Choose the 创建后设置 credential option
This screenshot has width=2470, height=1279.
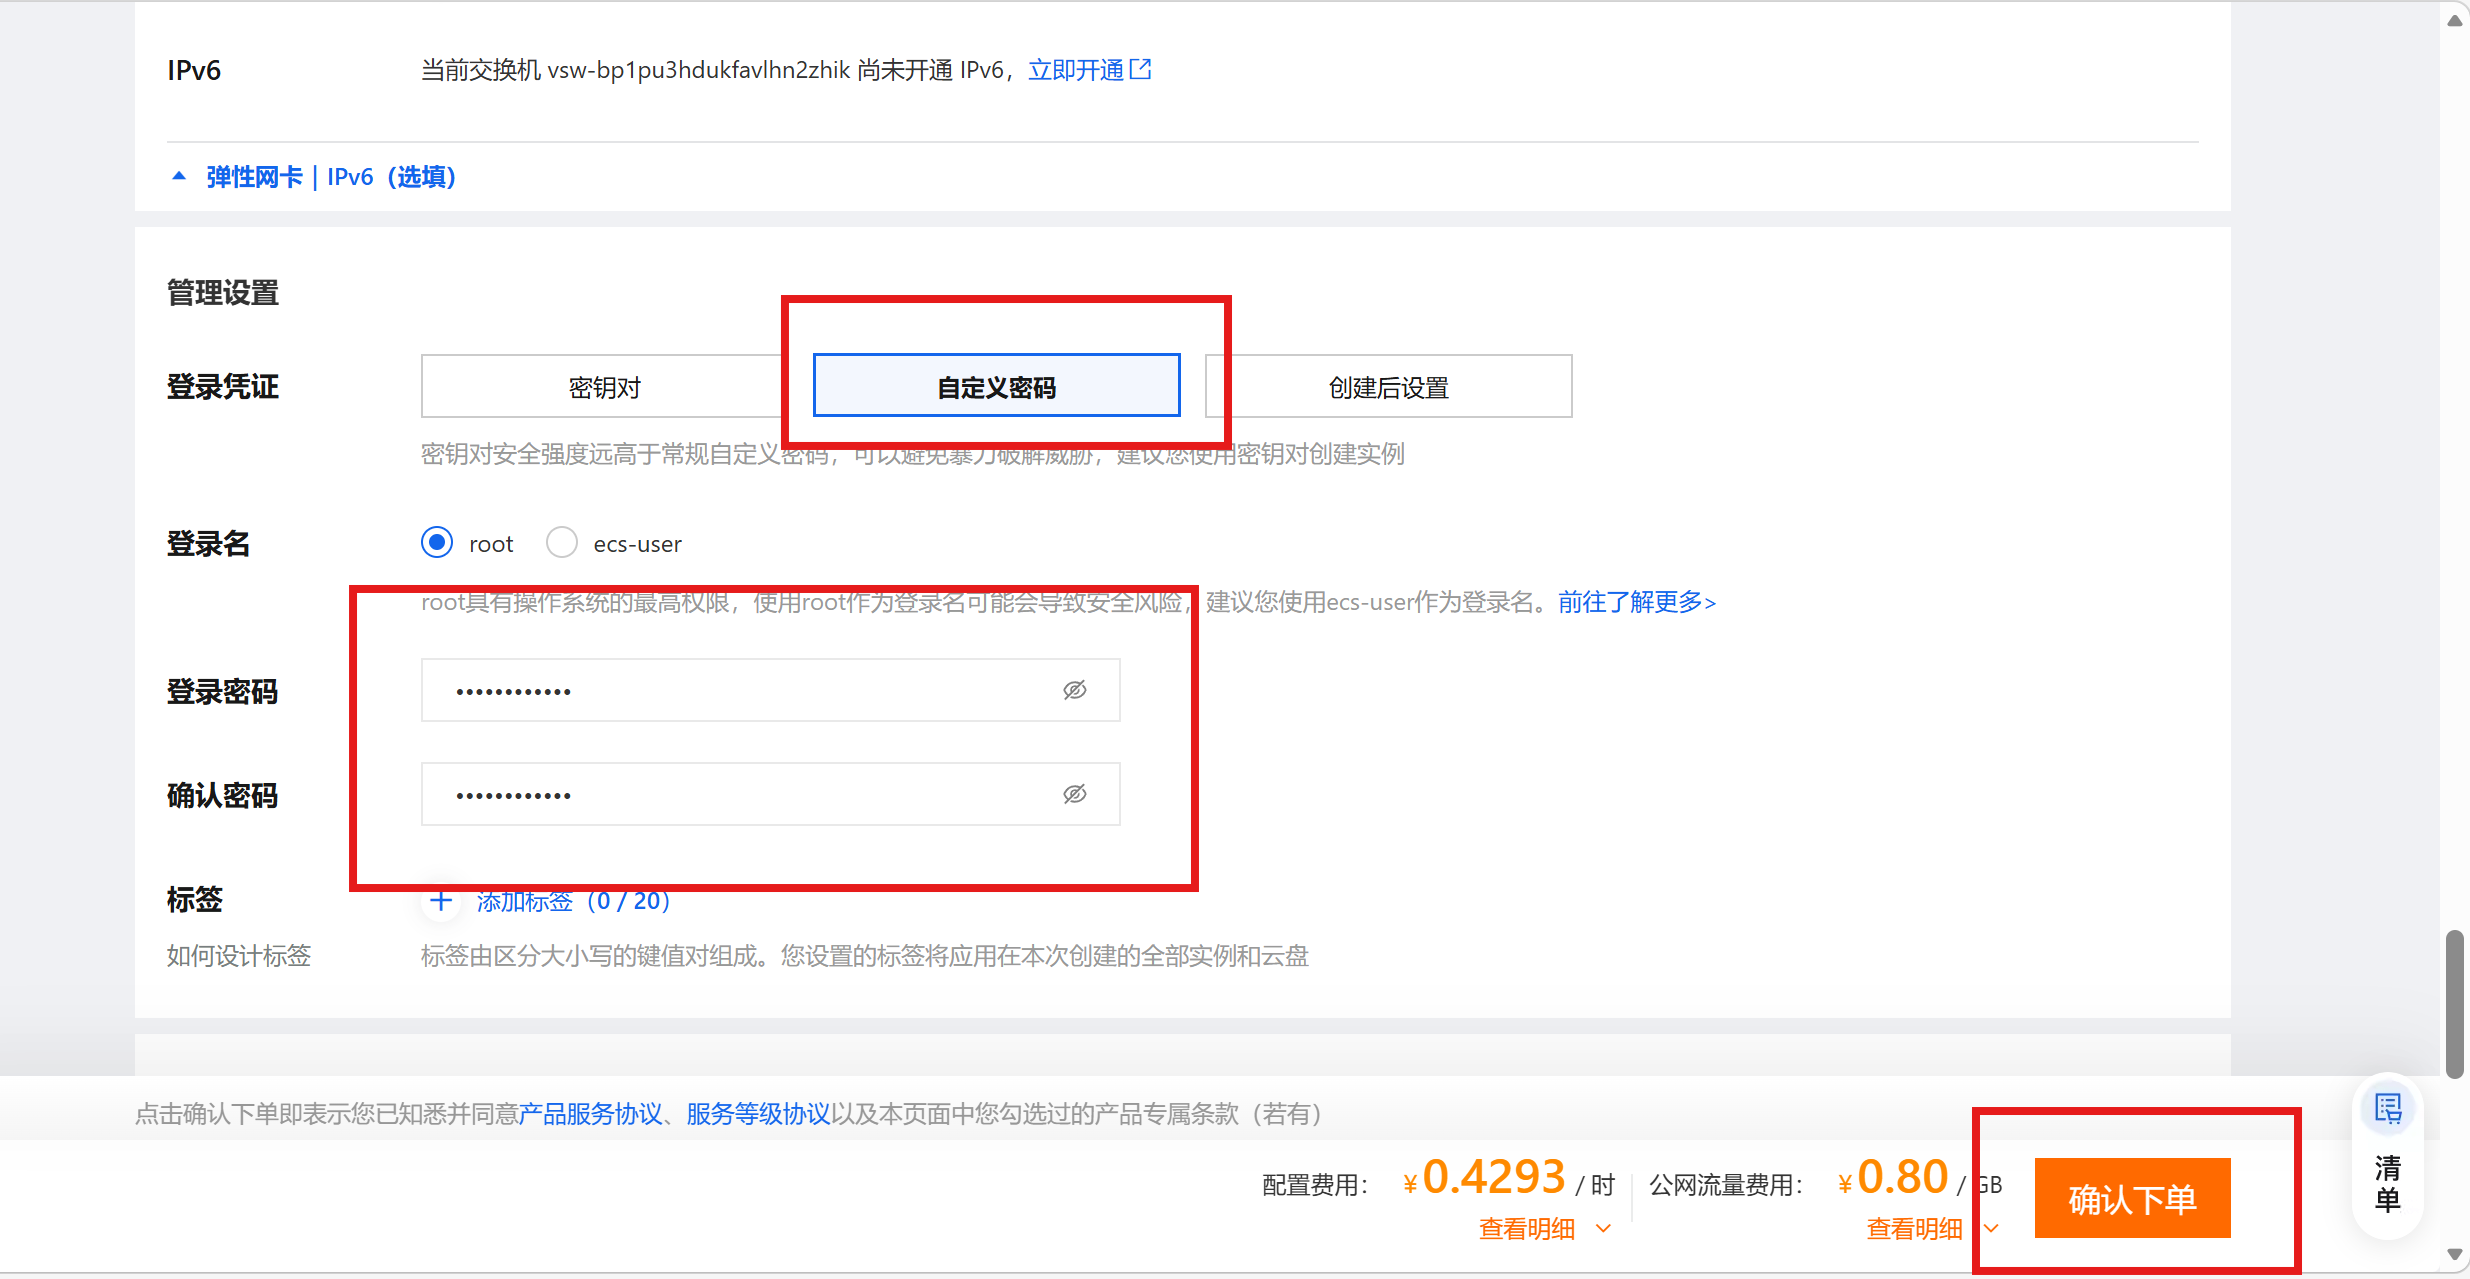pyautogui.click(x=1388, y=387)
